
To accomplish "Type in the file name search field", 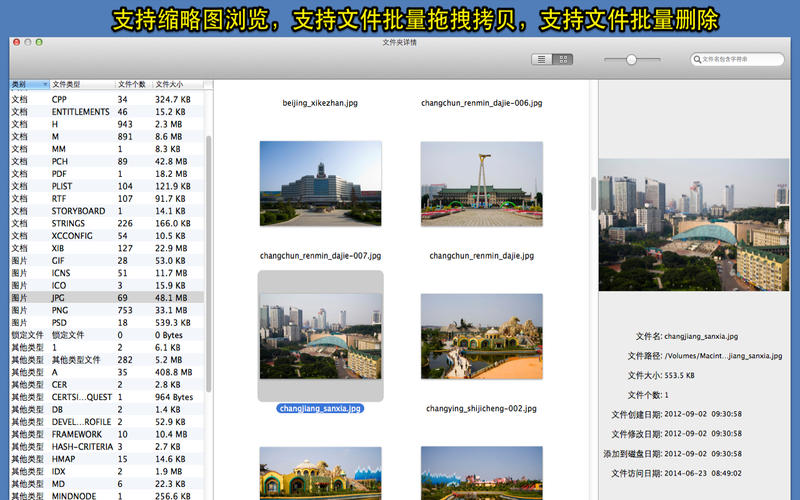I will (x=740, y=60).
